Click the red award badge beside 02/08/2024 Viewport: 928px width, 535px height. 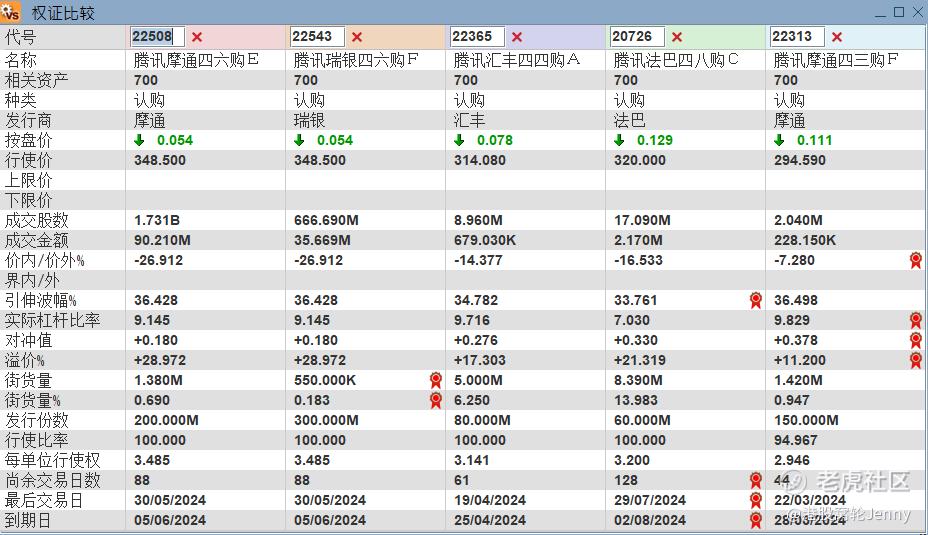point(756,520)
